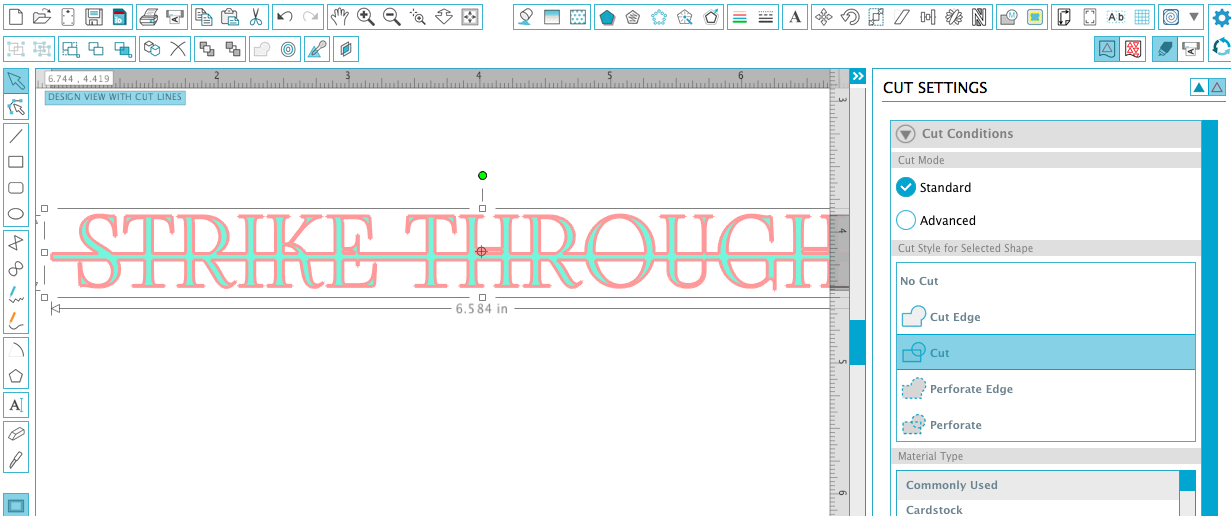Screen dimensions: 1231x516
Task: Create a new document with New icon
Action: [16, 17]
